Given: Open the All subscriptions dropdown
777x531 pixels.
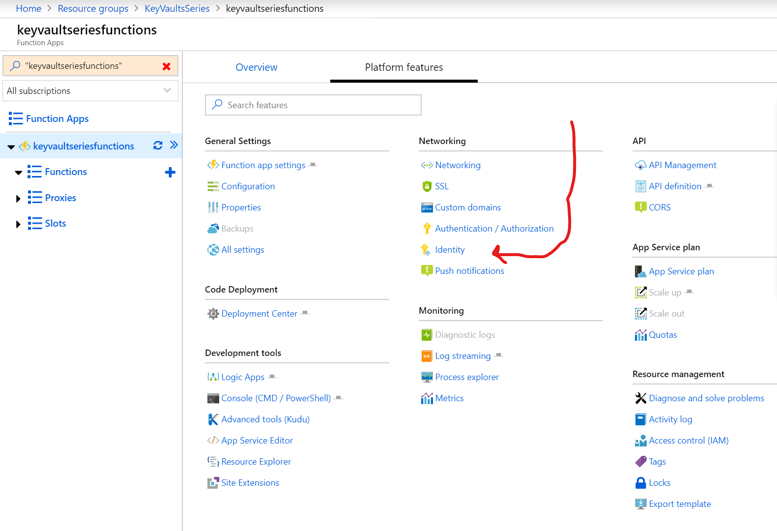Looking at the screenshot, I should [90, 91].
